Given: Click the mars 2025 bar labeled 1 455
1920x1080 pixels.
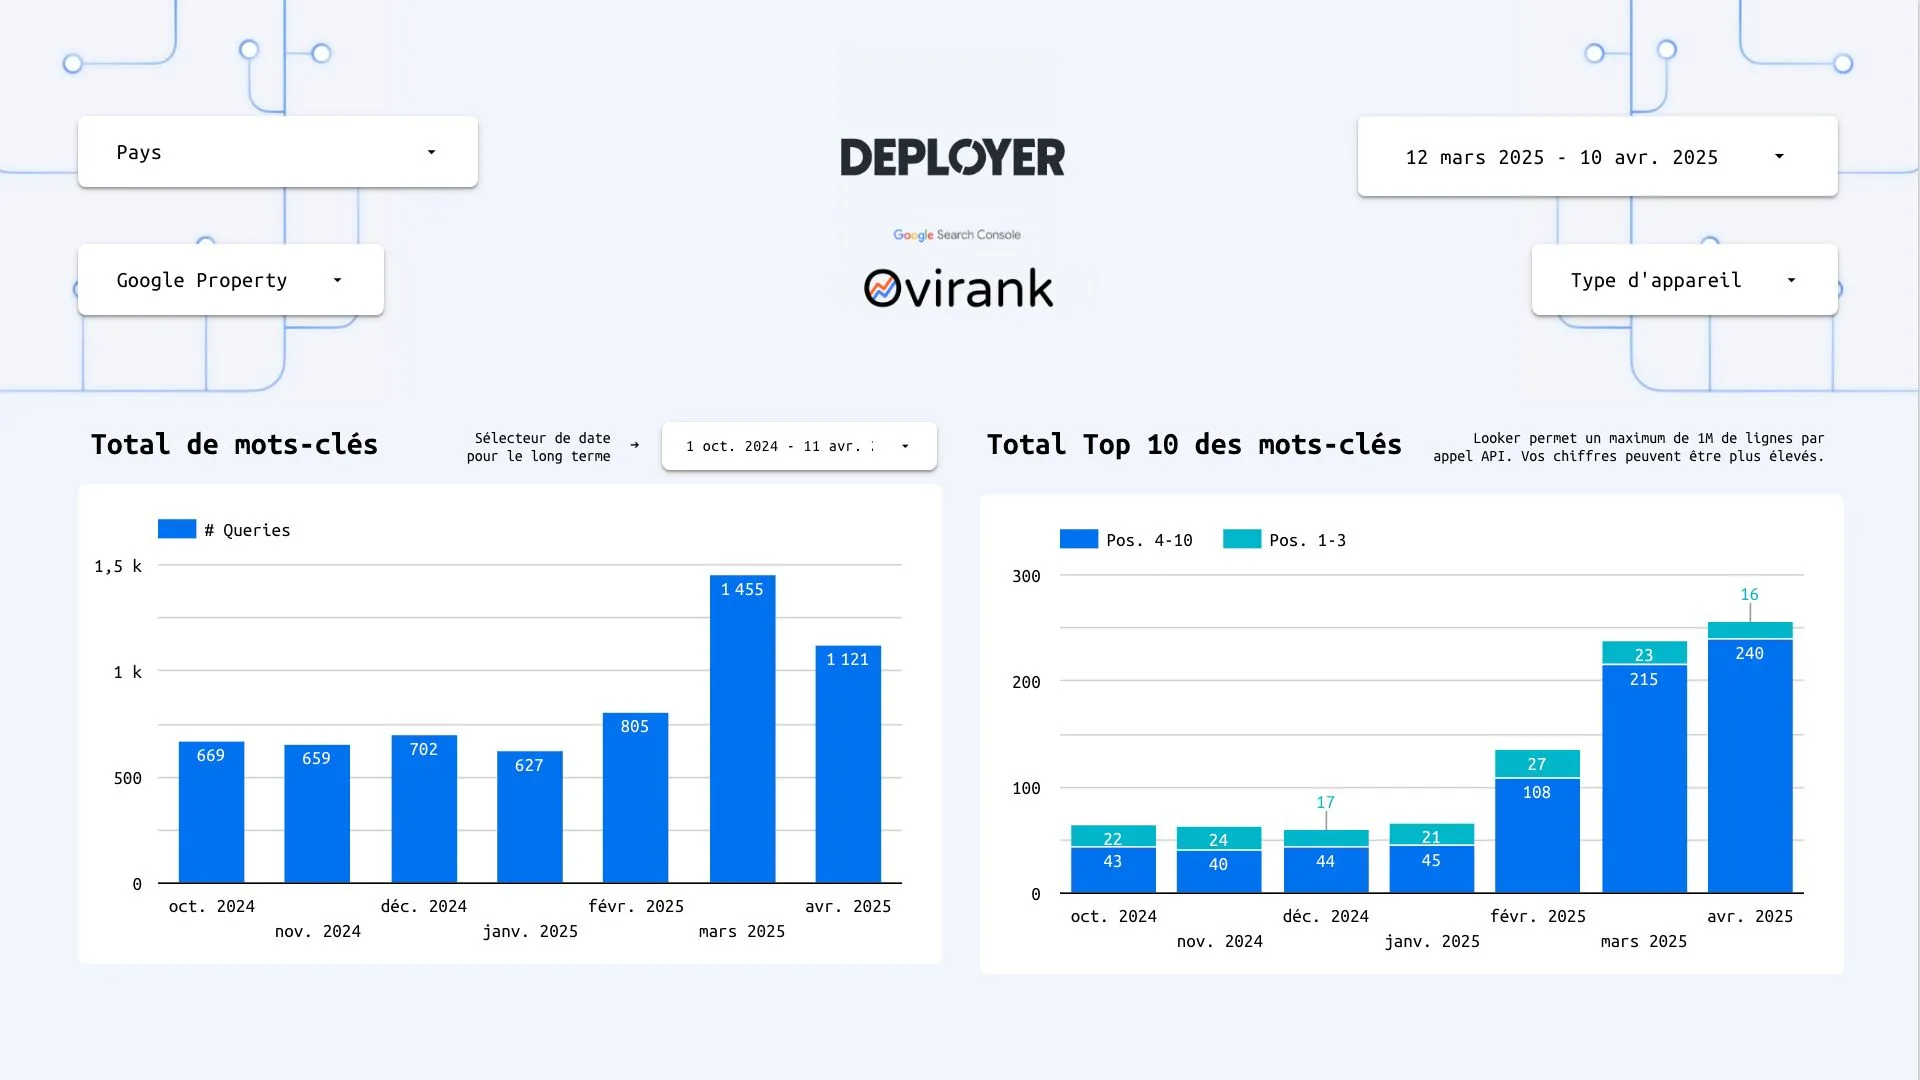Looking at the screenshot, I should 743,729.
